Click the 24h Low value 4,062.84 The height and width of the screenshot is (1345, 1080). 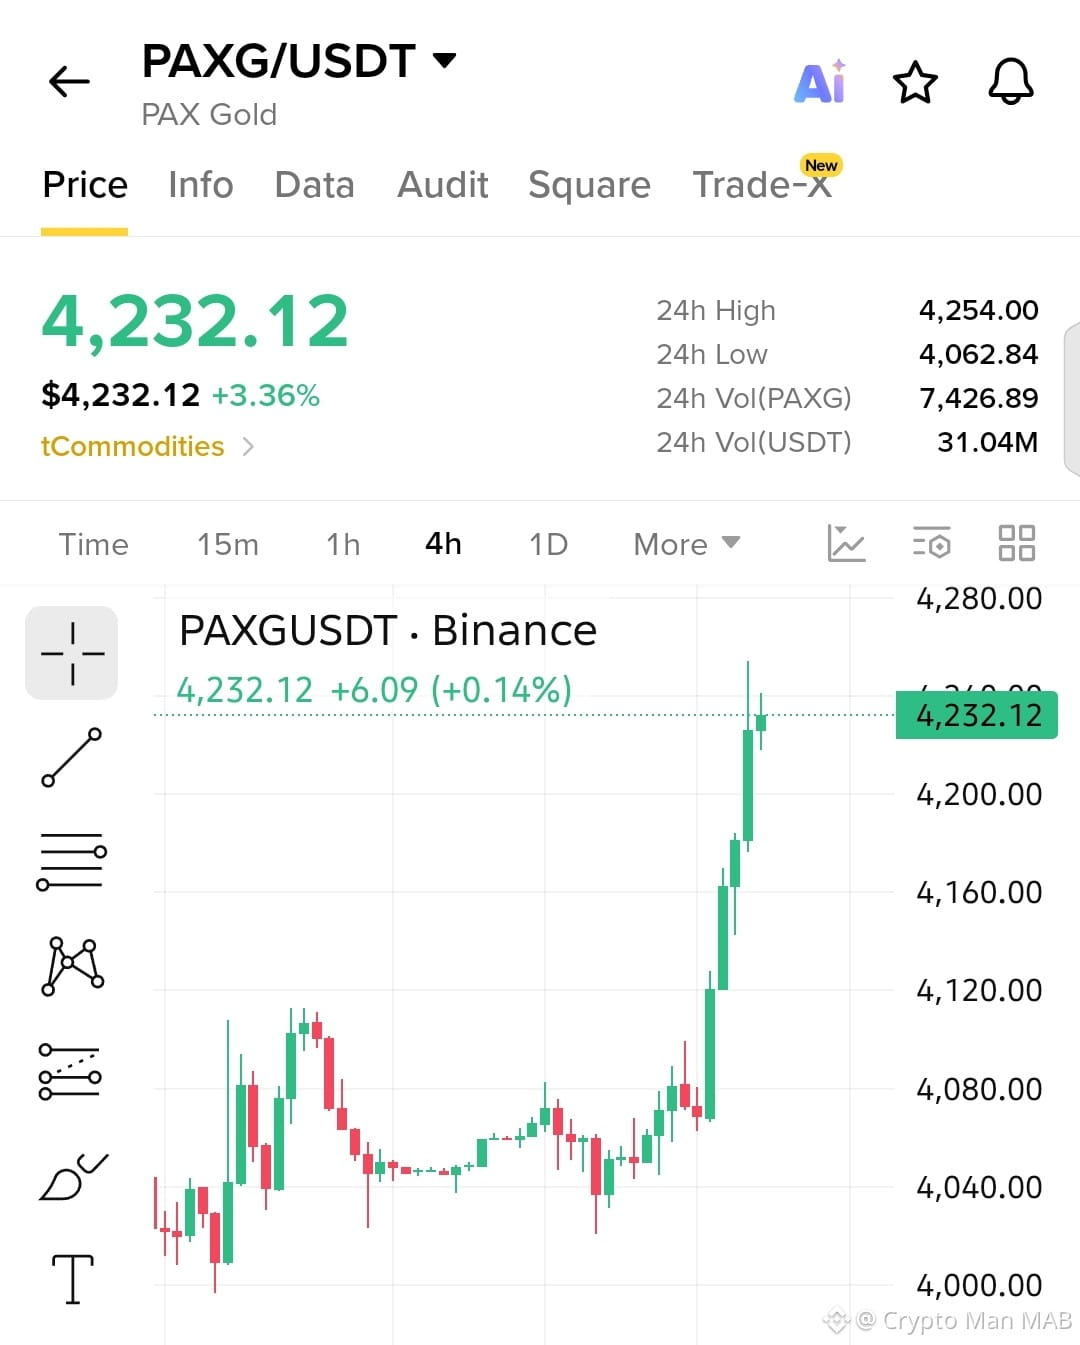click(x=979, y=354)
